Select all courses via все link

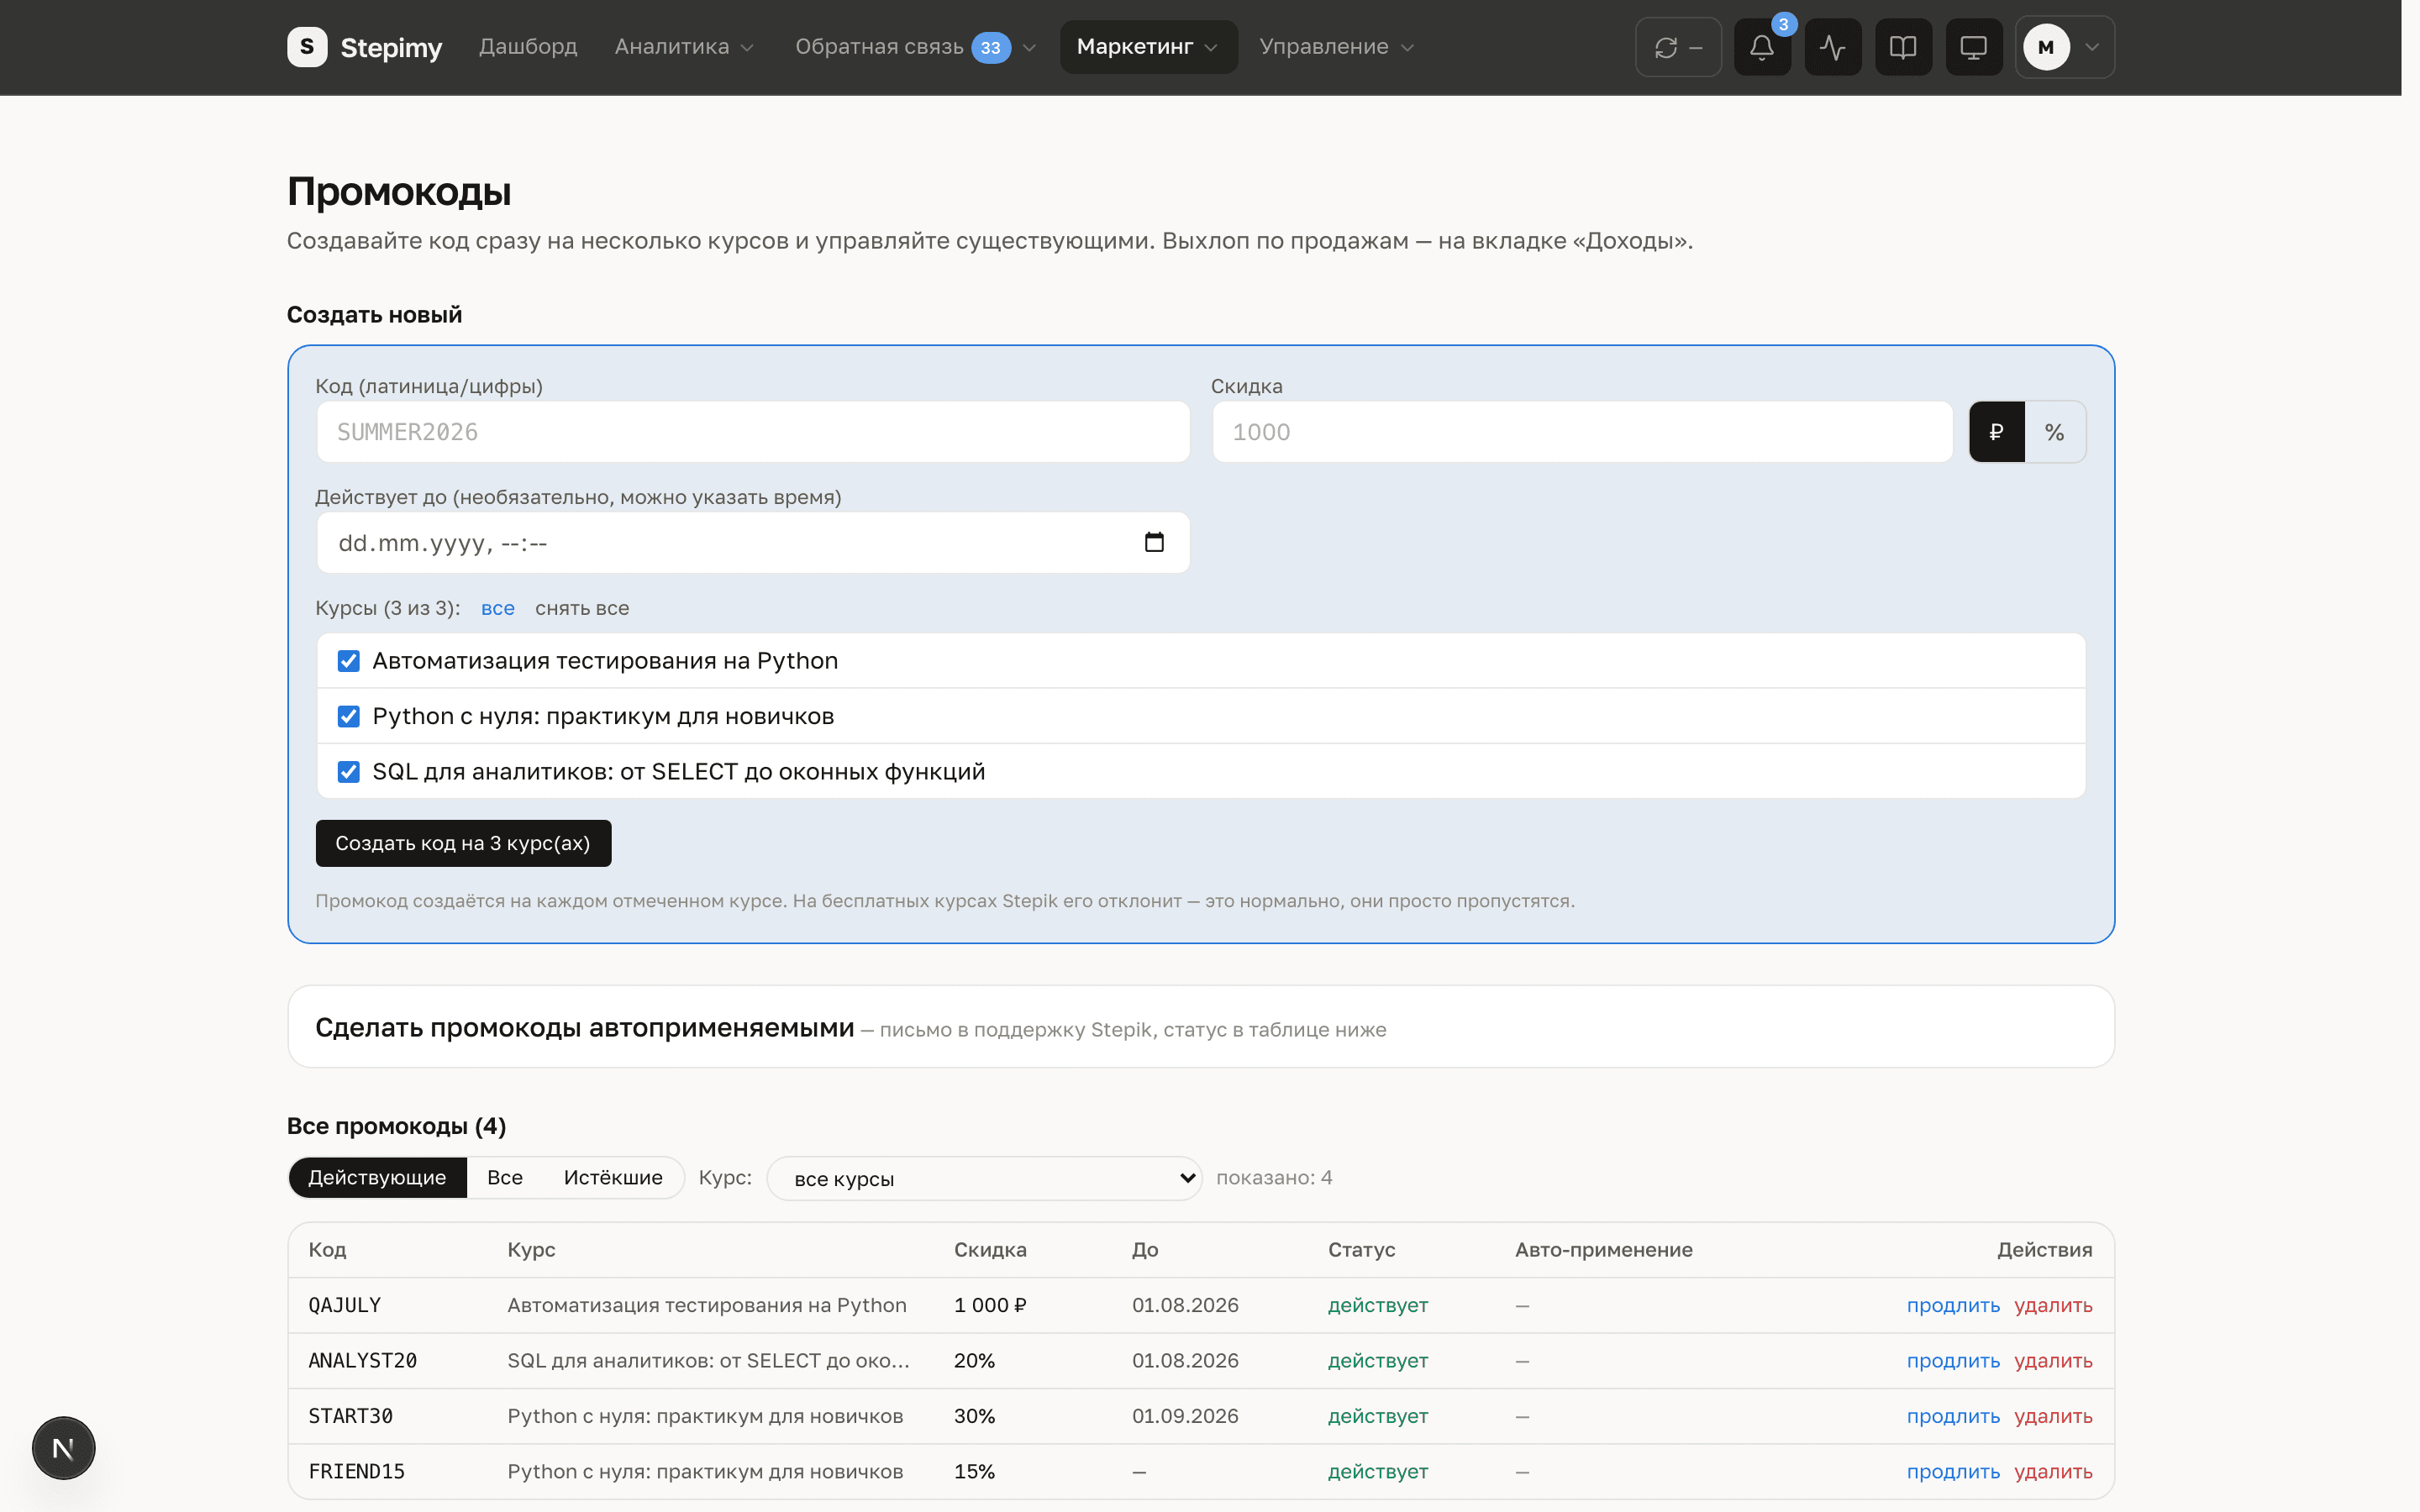coord(497,608)
